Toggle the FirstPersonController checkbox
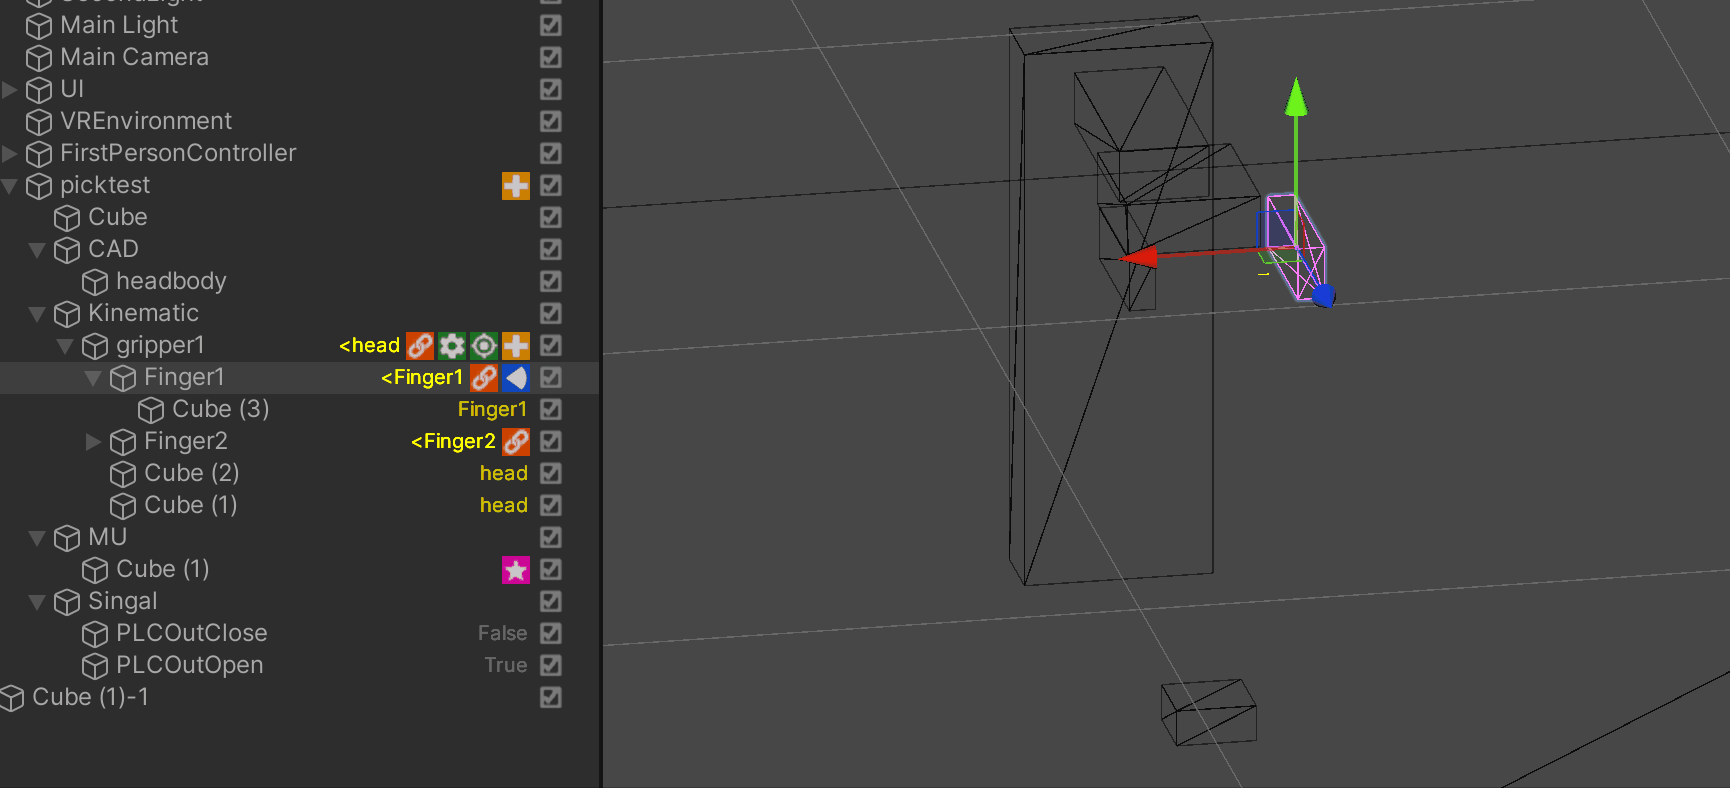Image resolution: width=1730 pixels, height=788 pixels. [x=551, y=153]
